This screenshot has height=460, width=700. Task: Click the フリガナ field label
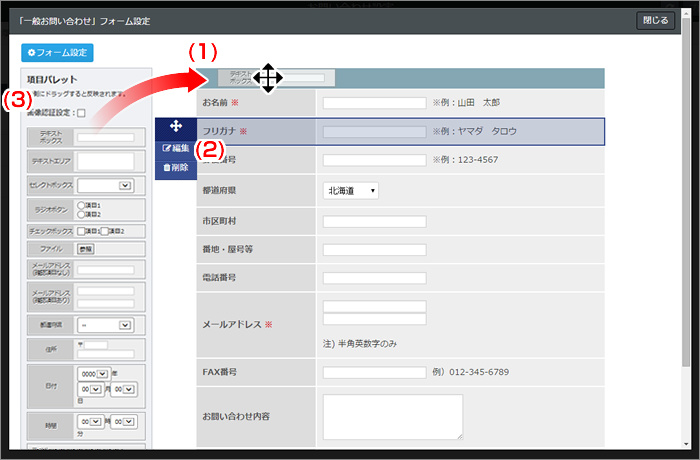pos(219,131)
